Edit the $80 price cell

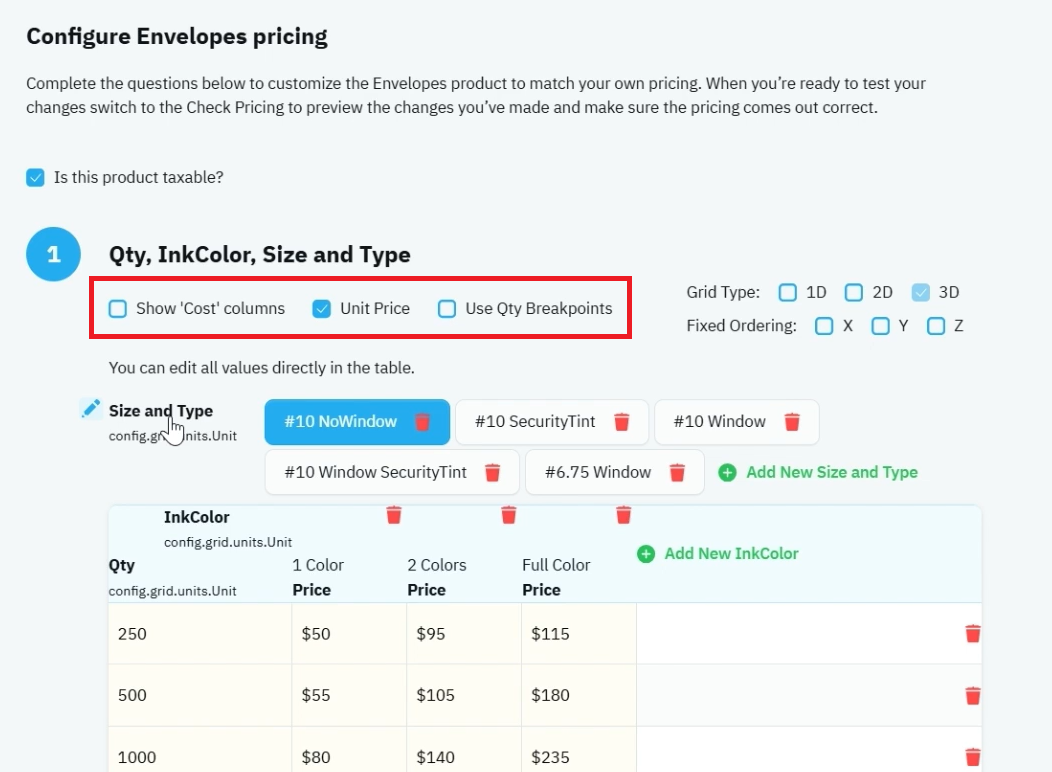coord(350,750)
